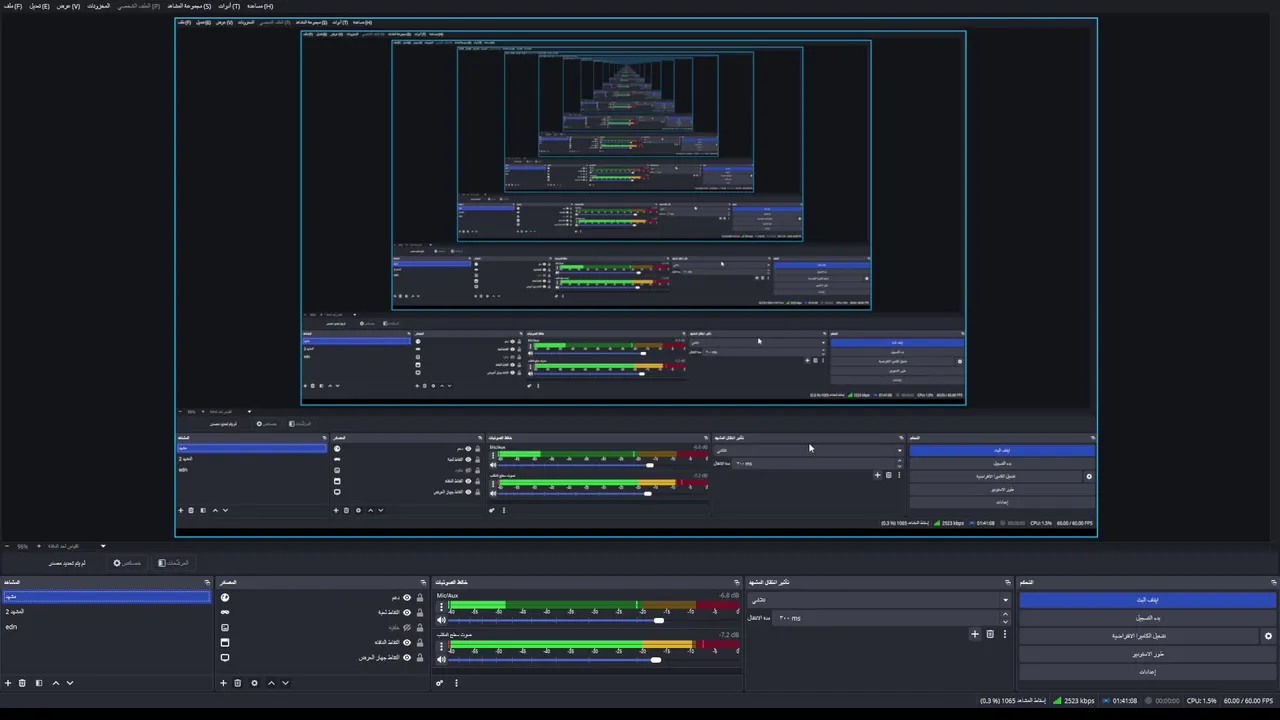The width and height of the screenshot is (1280, 720).
Task: Click the virtual camera button
Action: tap(1139, 636)
